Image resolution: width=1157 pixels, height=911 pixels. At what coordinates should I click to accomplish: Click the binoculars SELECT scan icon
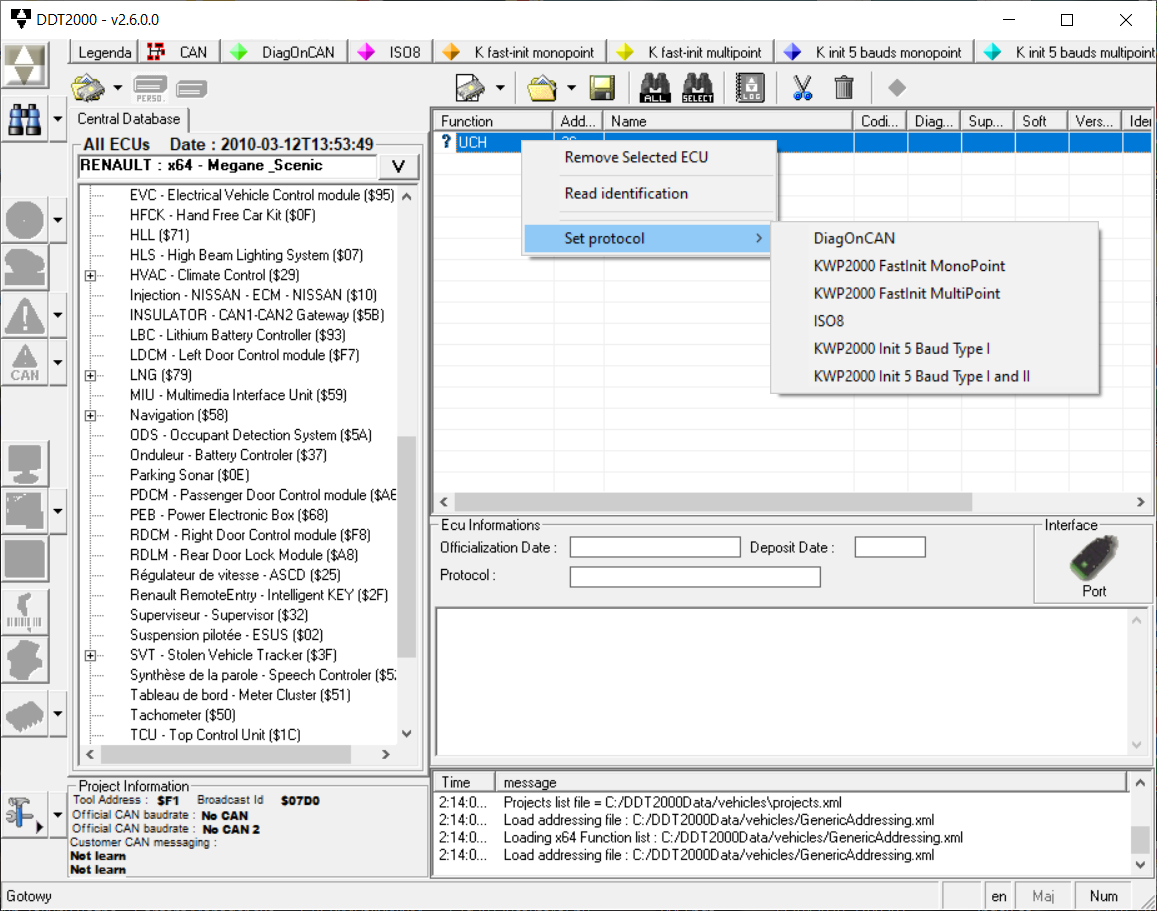point(697,88)
